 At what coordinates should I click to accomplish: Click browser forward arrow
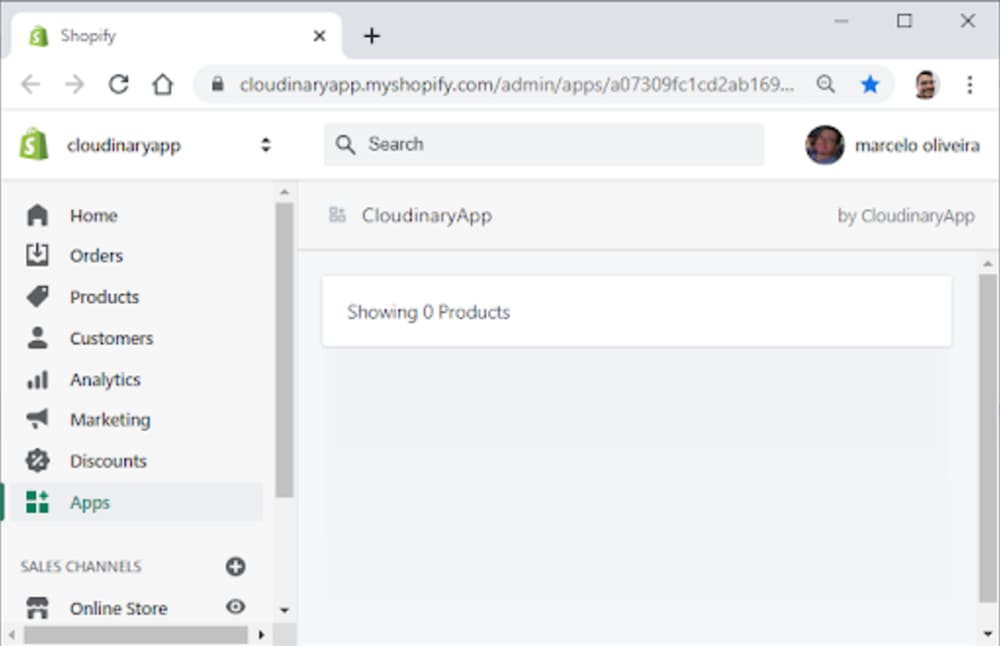coord(75,84)
